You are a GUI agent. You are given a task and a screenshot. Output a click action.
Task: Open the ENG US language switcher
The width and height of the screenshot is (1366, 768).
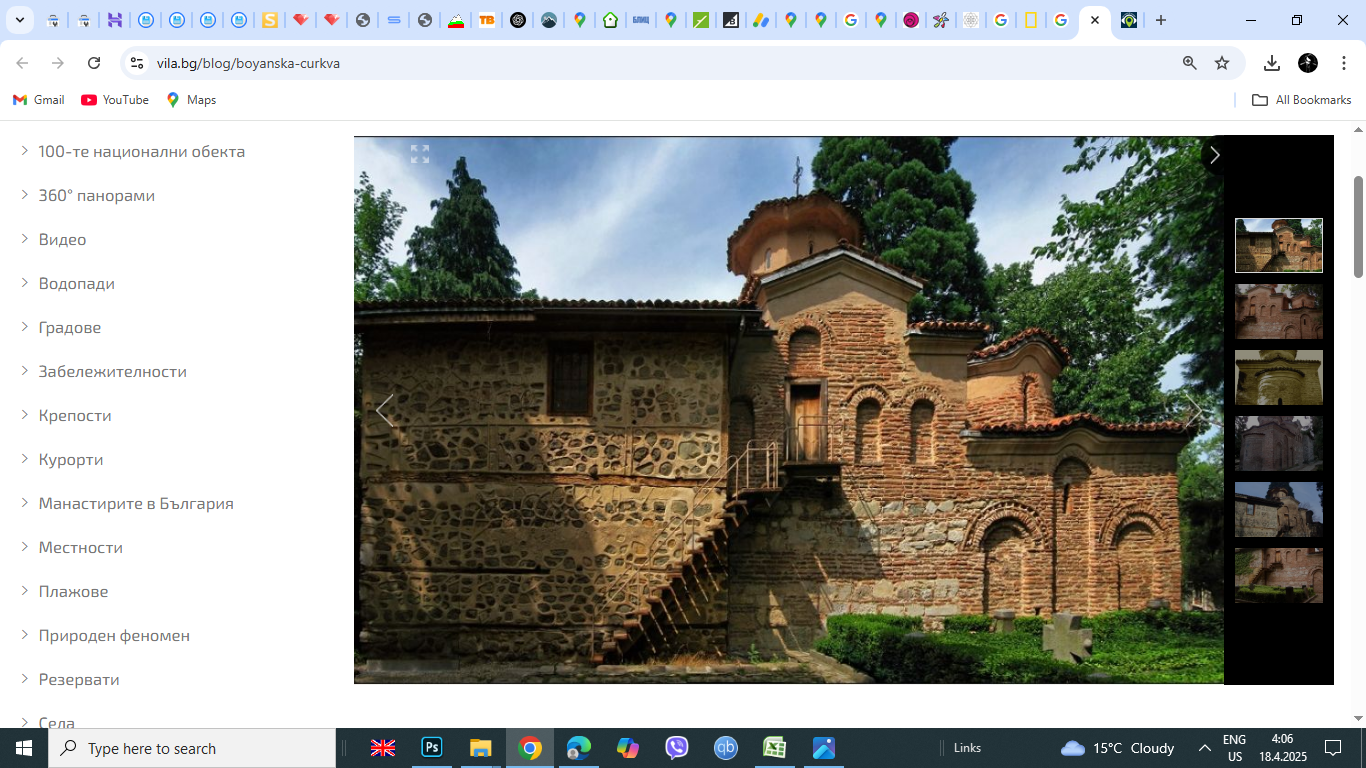pyautogui.click(x=1235, y=748)
